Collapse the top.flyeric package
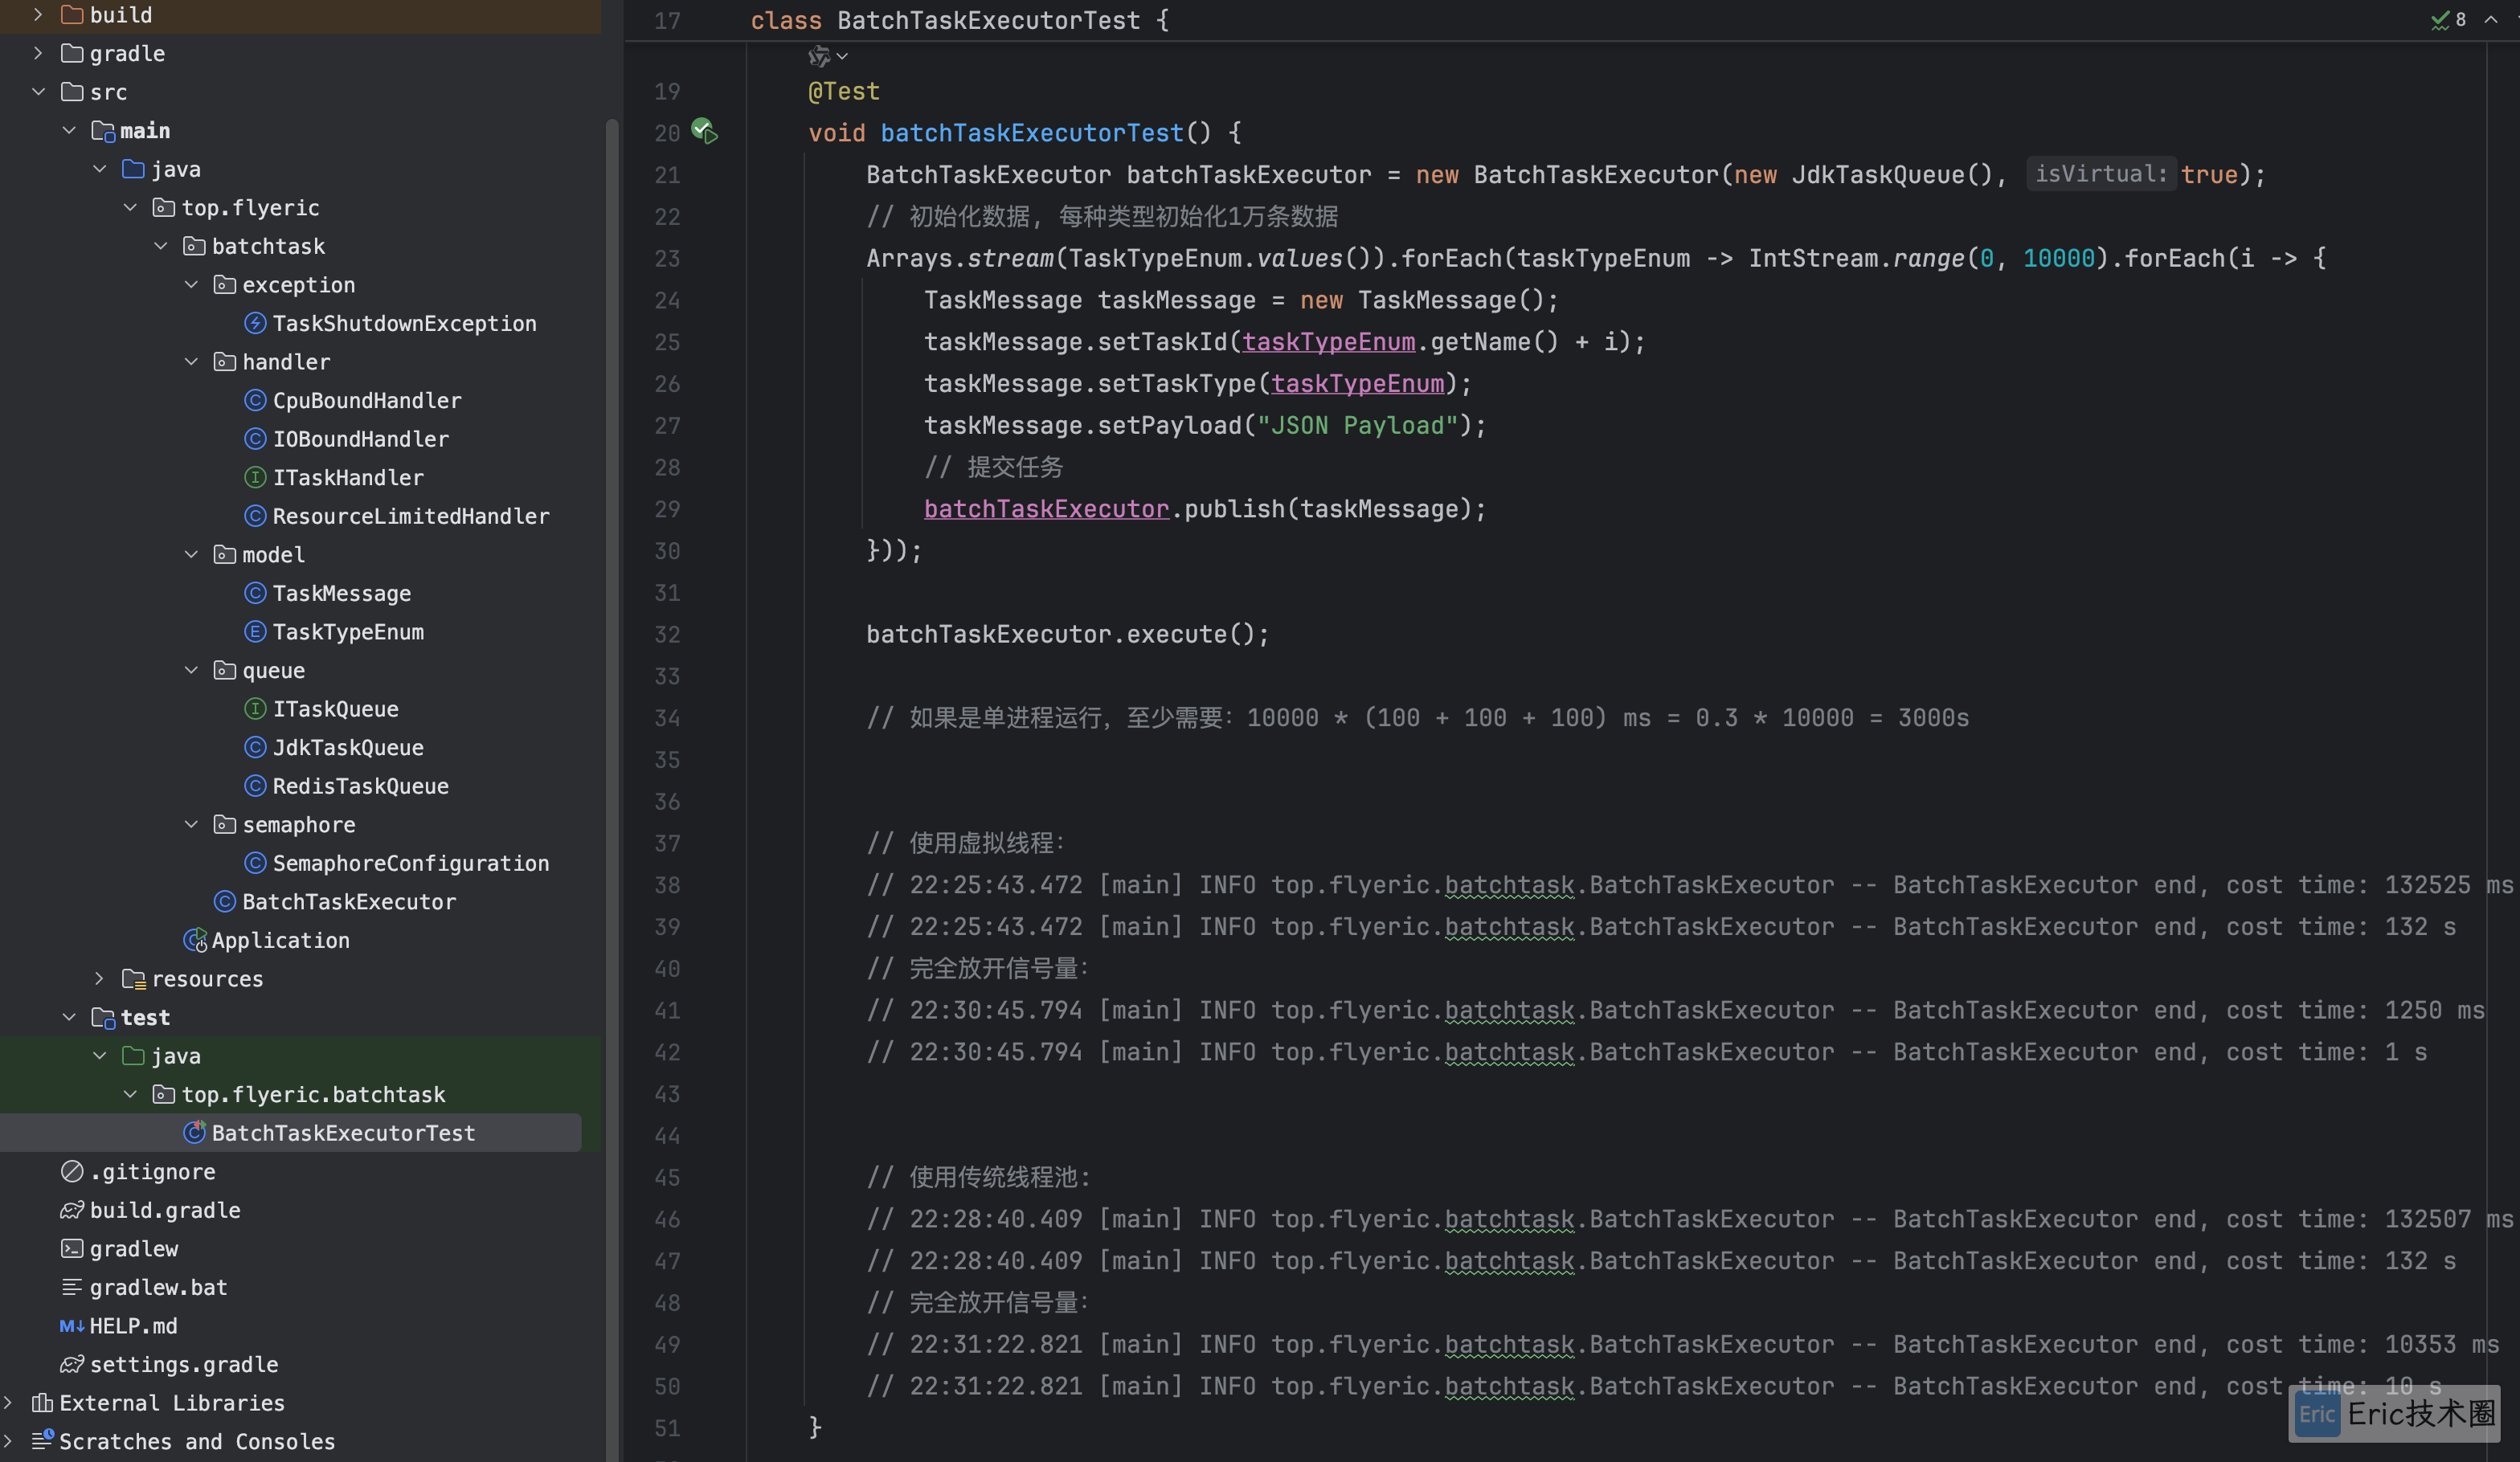The width and height of the screenshot is (2520, 1462). (130, 207)
